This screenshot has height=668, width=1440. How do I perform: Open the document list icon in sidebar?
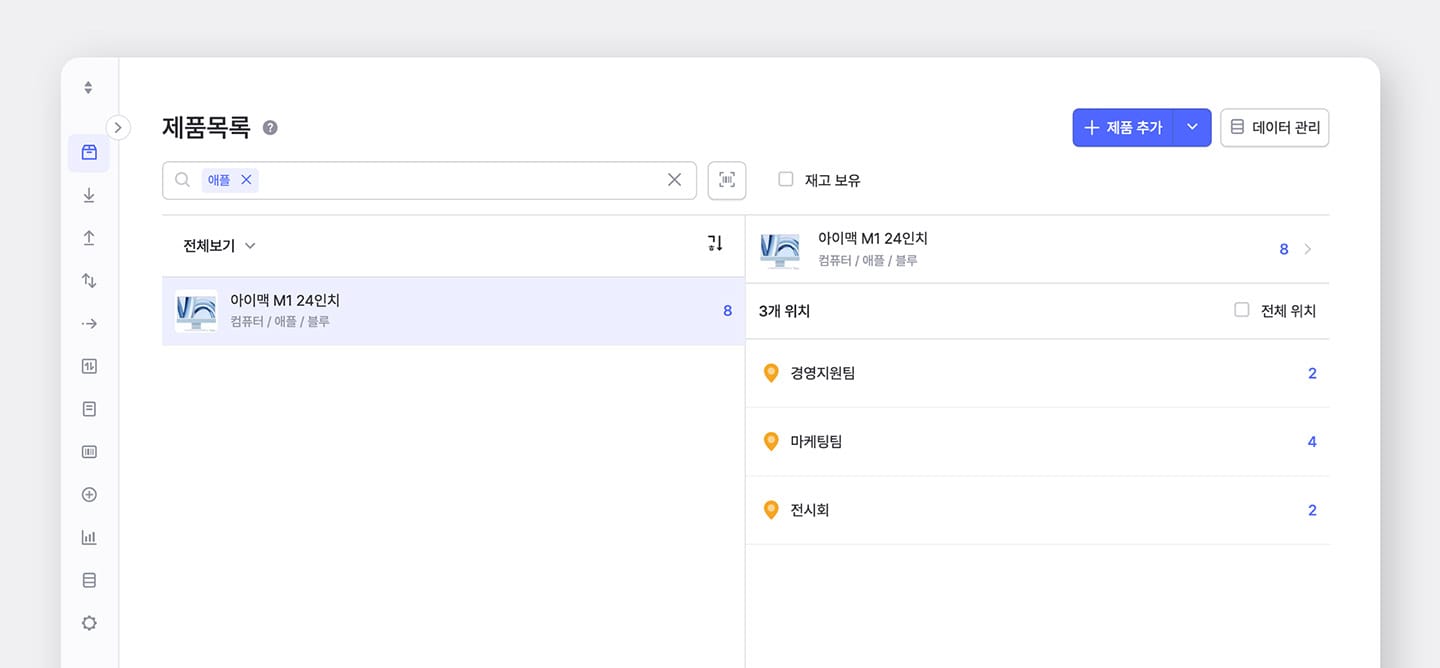click(89, 409)
